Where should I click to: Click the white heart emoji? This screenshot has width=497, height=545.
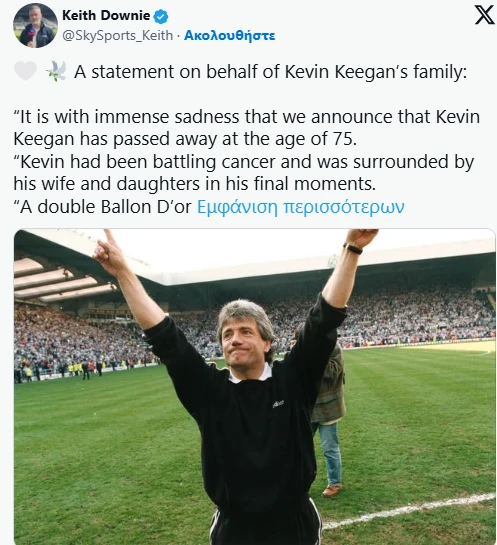tap(25, 71)
